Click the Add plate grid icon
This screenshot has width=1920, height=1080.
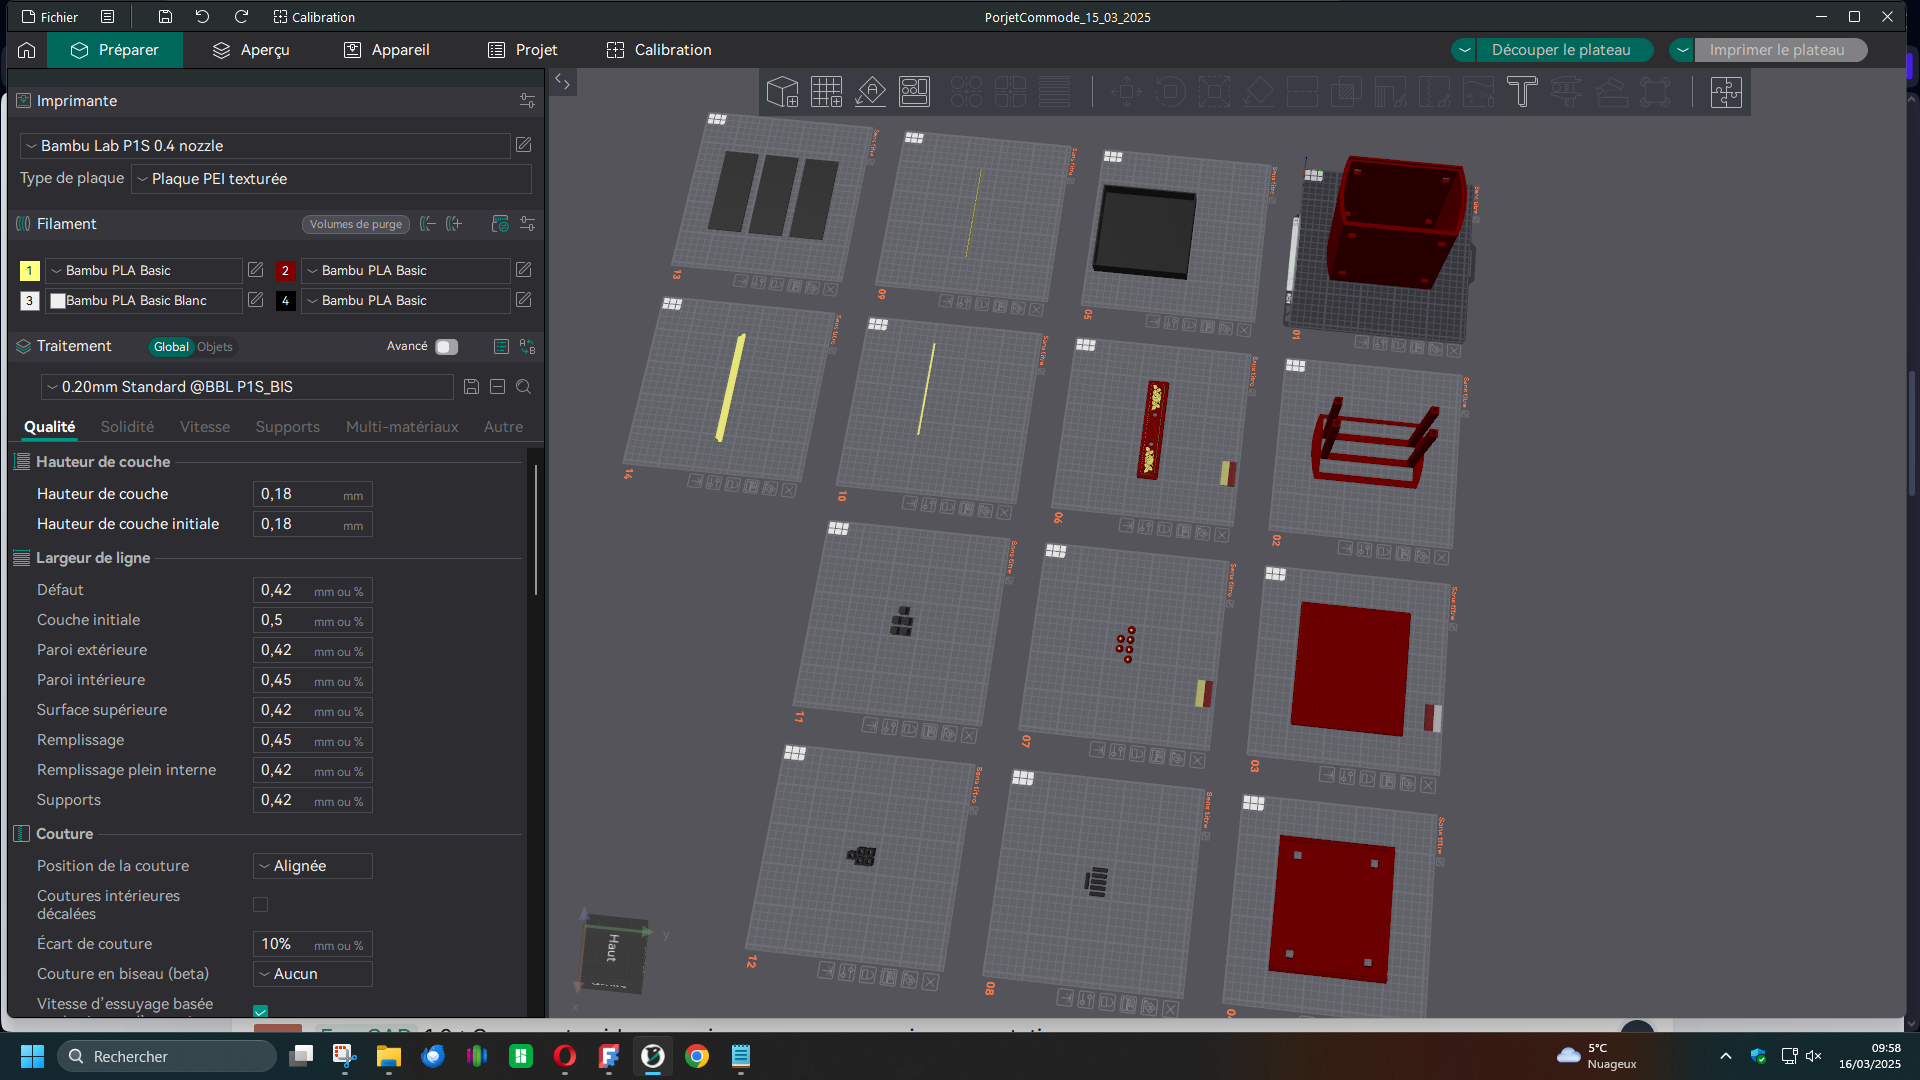[x=826, y=92]
